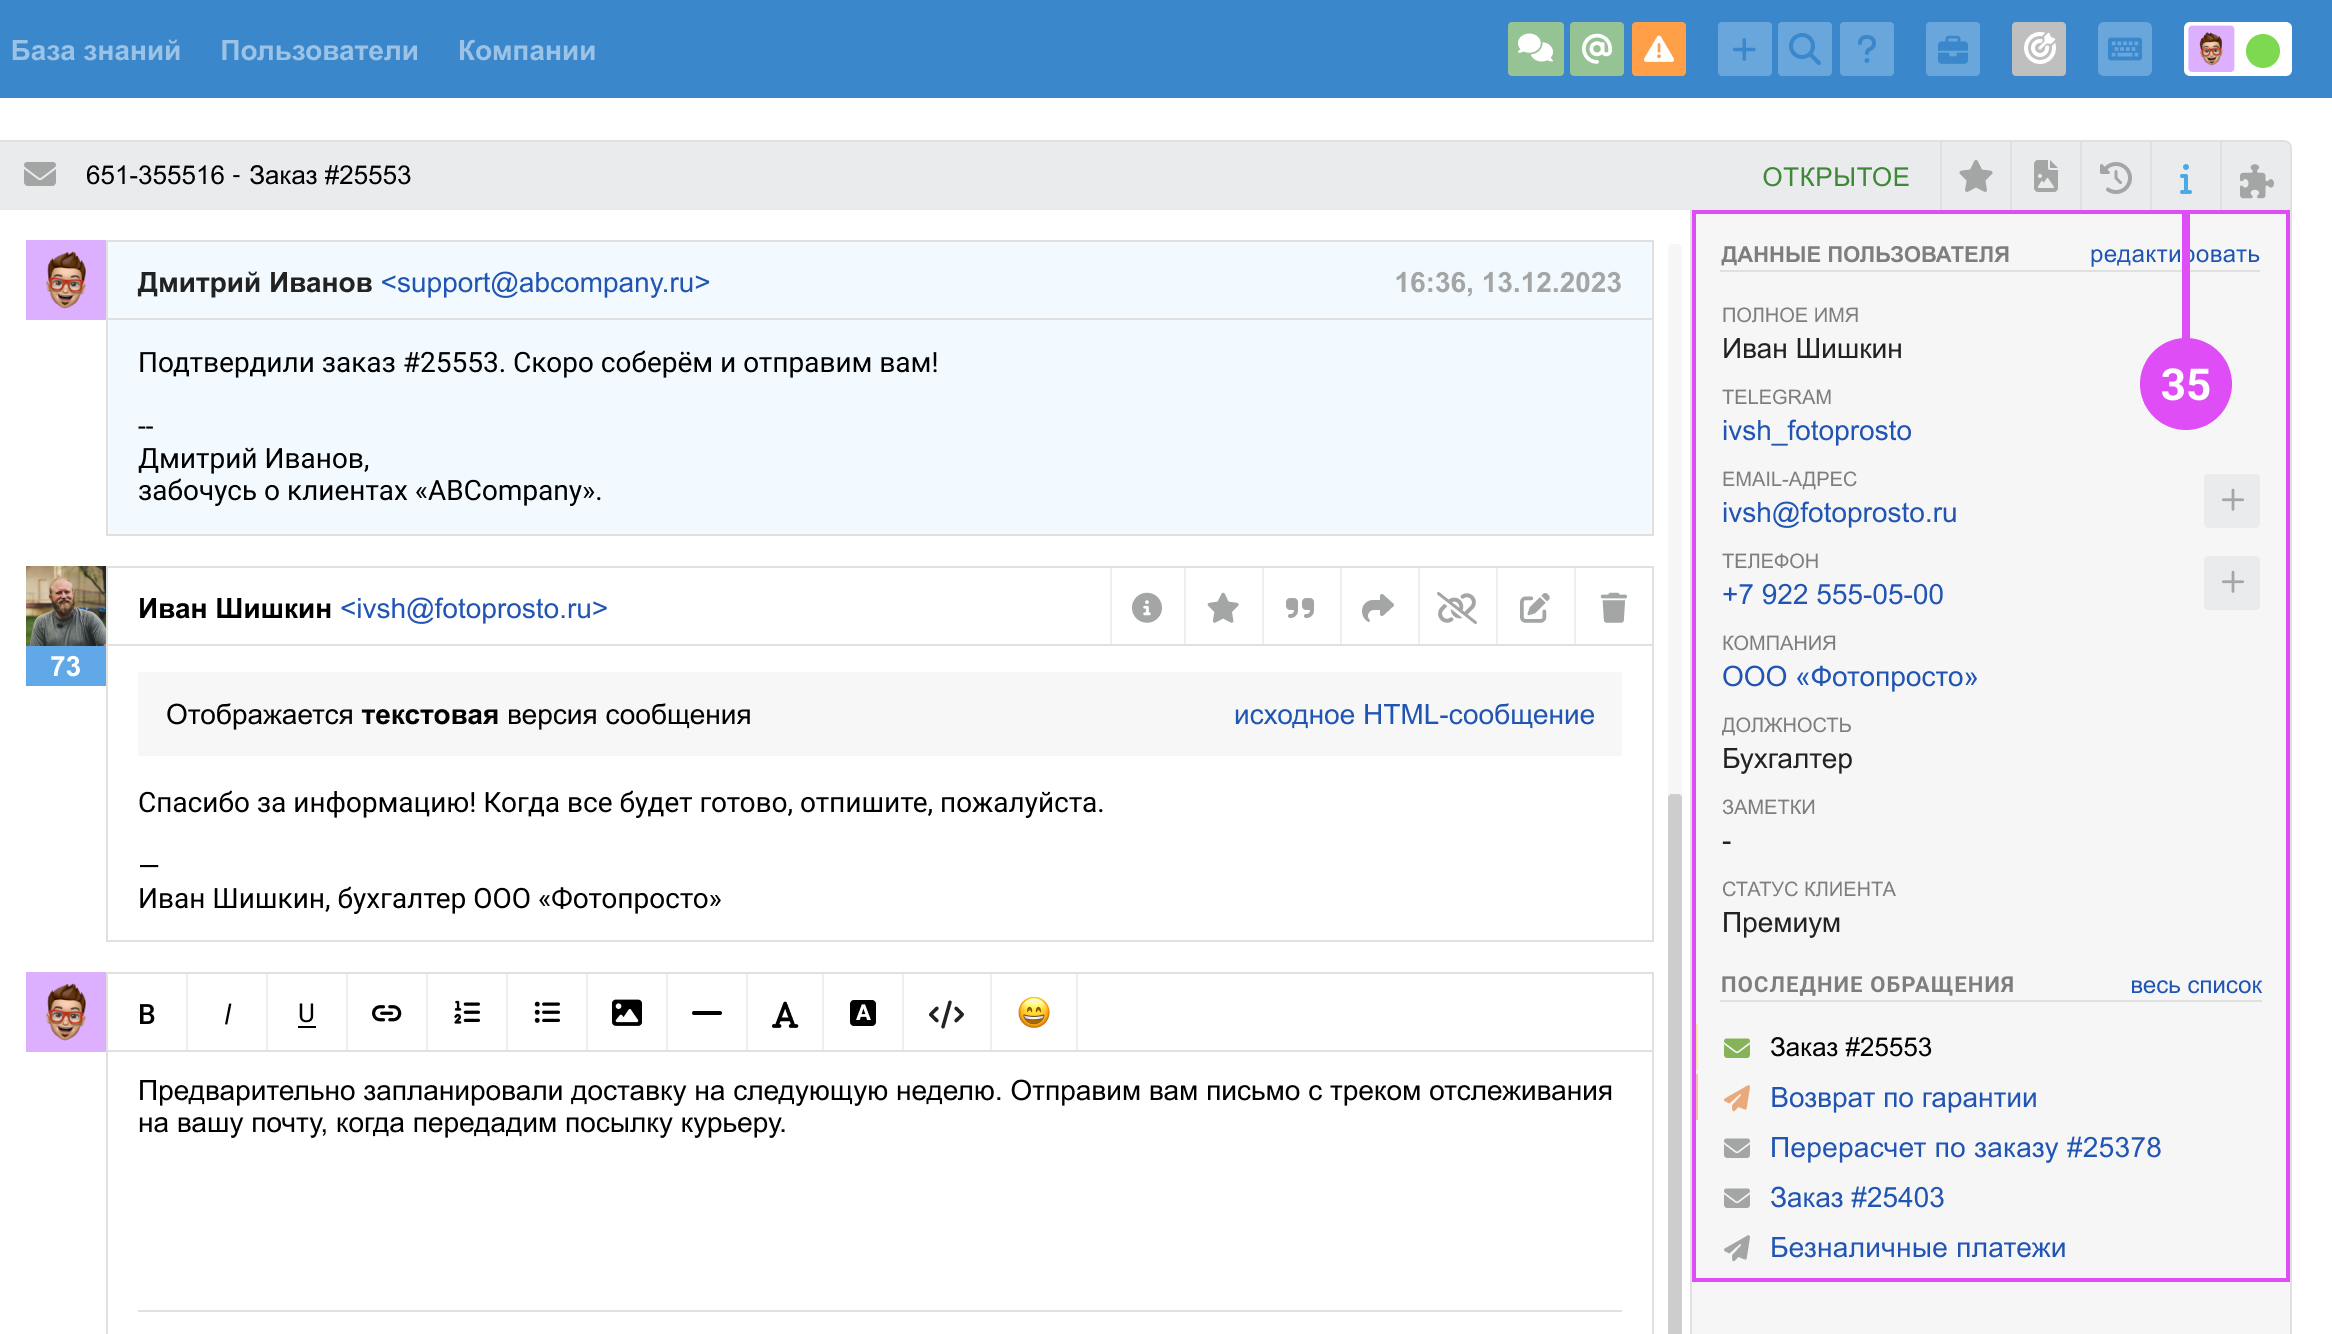Quote Ivan Shishkin's message
The width and height of the screenshot is (2332, 1334).
pyautogui.click(x=1300, y=608)
